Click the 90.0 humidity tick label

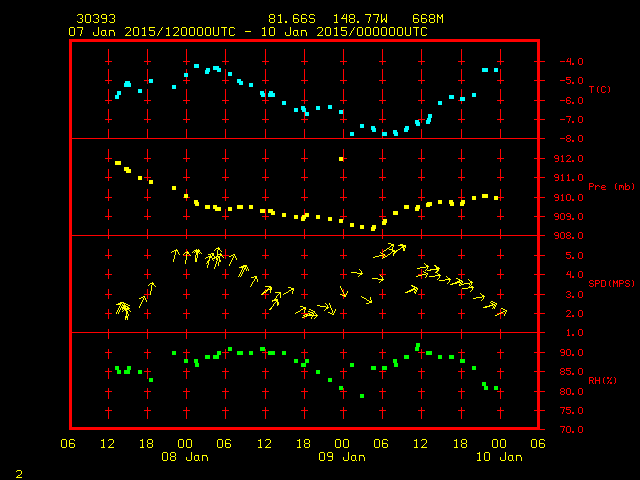(x=571, y=353)
